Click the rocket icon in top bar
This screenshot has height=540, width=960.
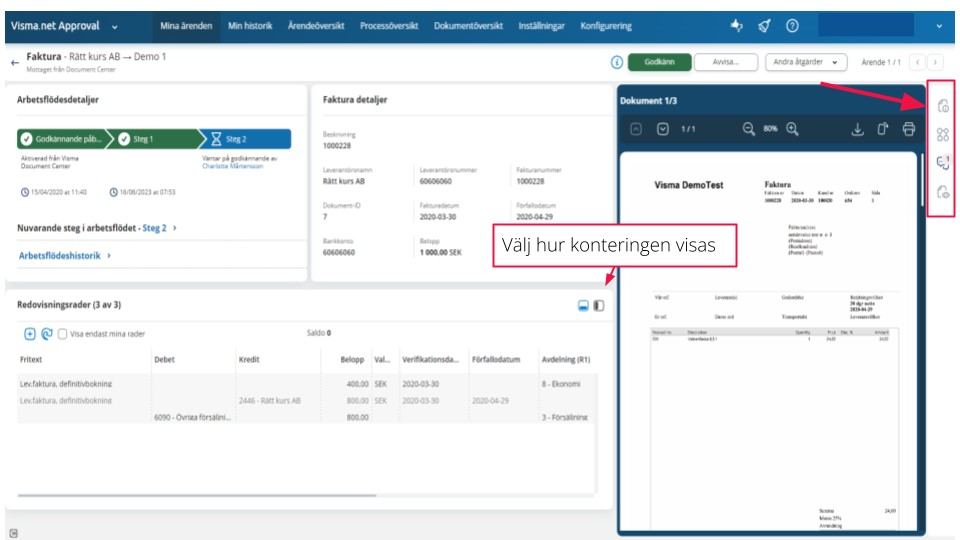click(x=764, y=26)
